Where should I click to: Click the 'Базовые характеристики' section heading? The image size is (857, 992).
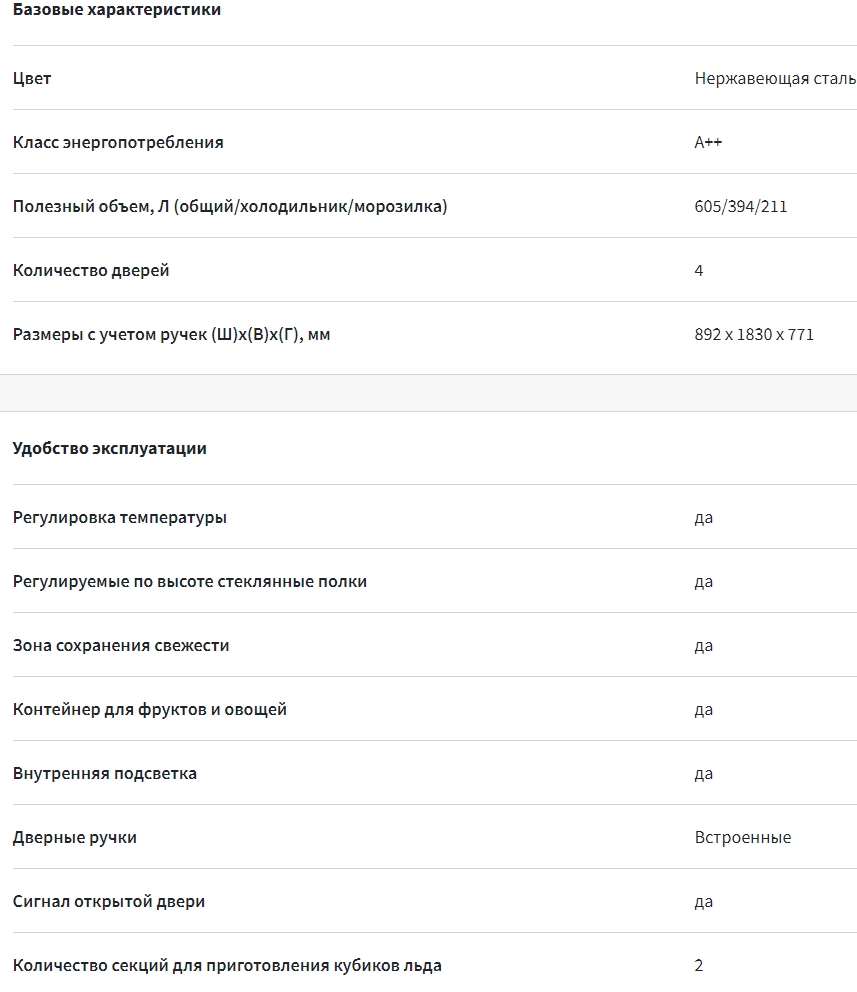[117, 10]
